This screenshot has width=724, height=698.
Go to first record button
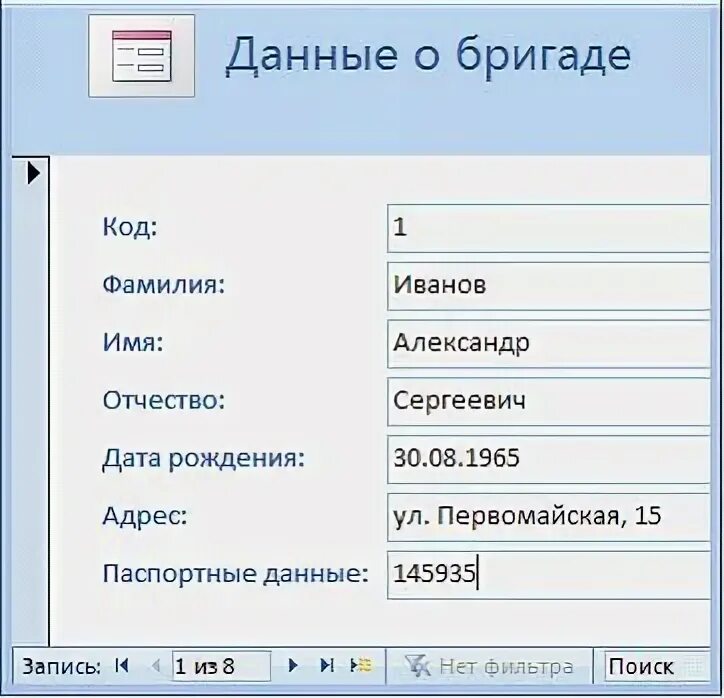coord(122,665)
